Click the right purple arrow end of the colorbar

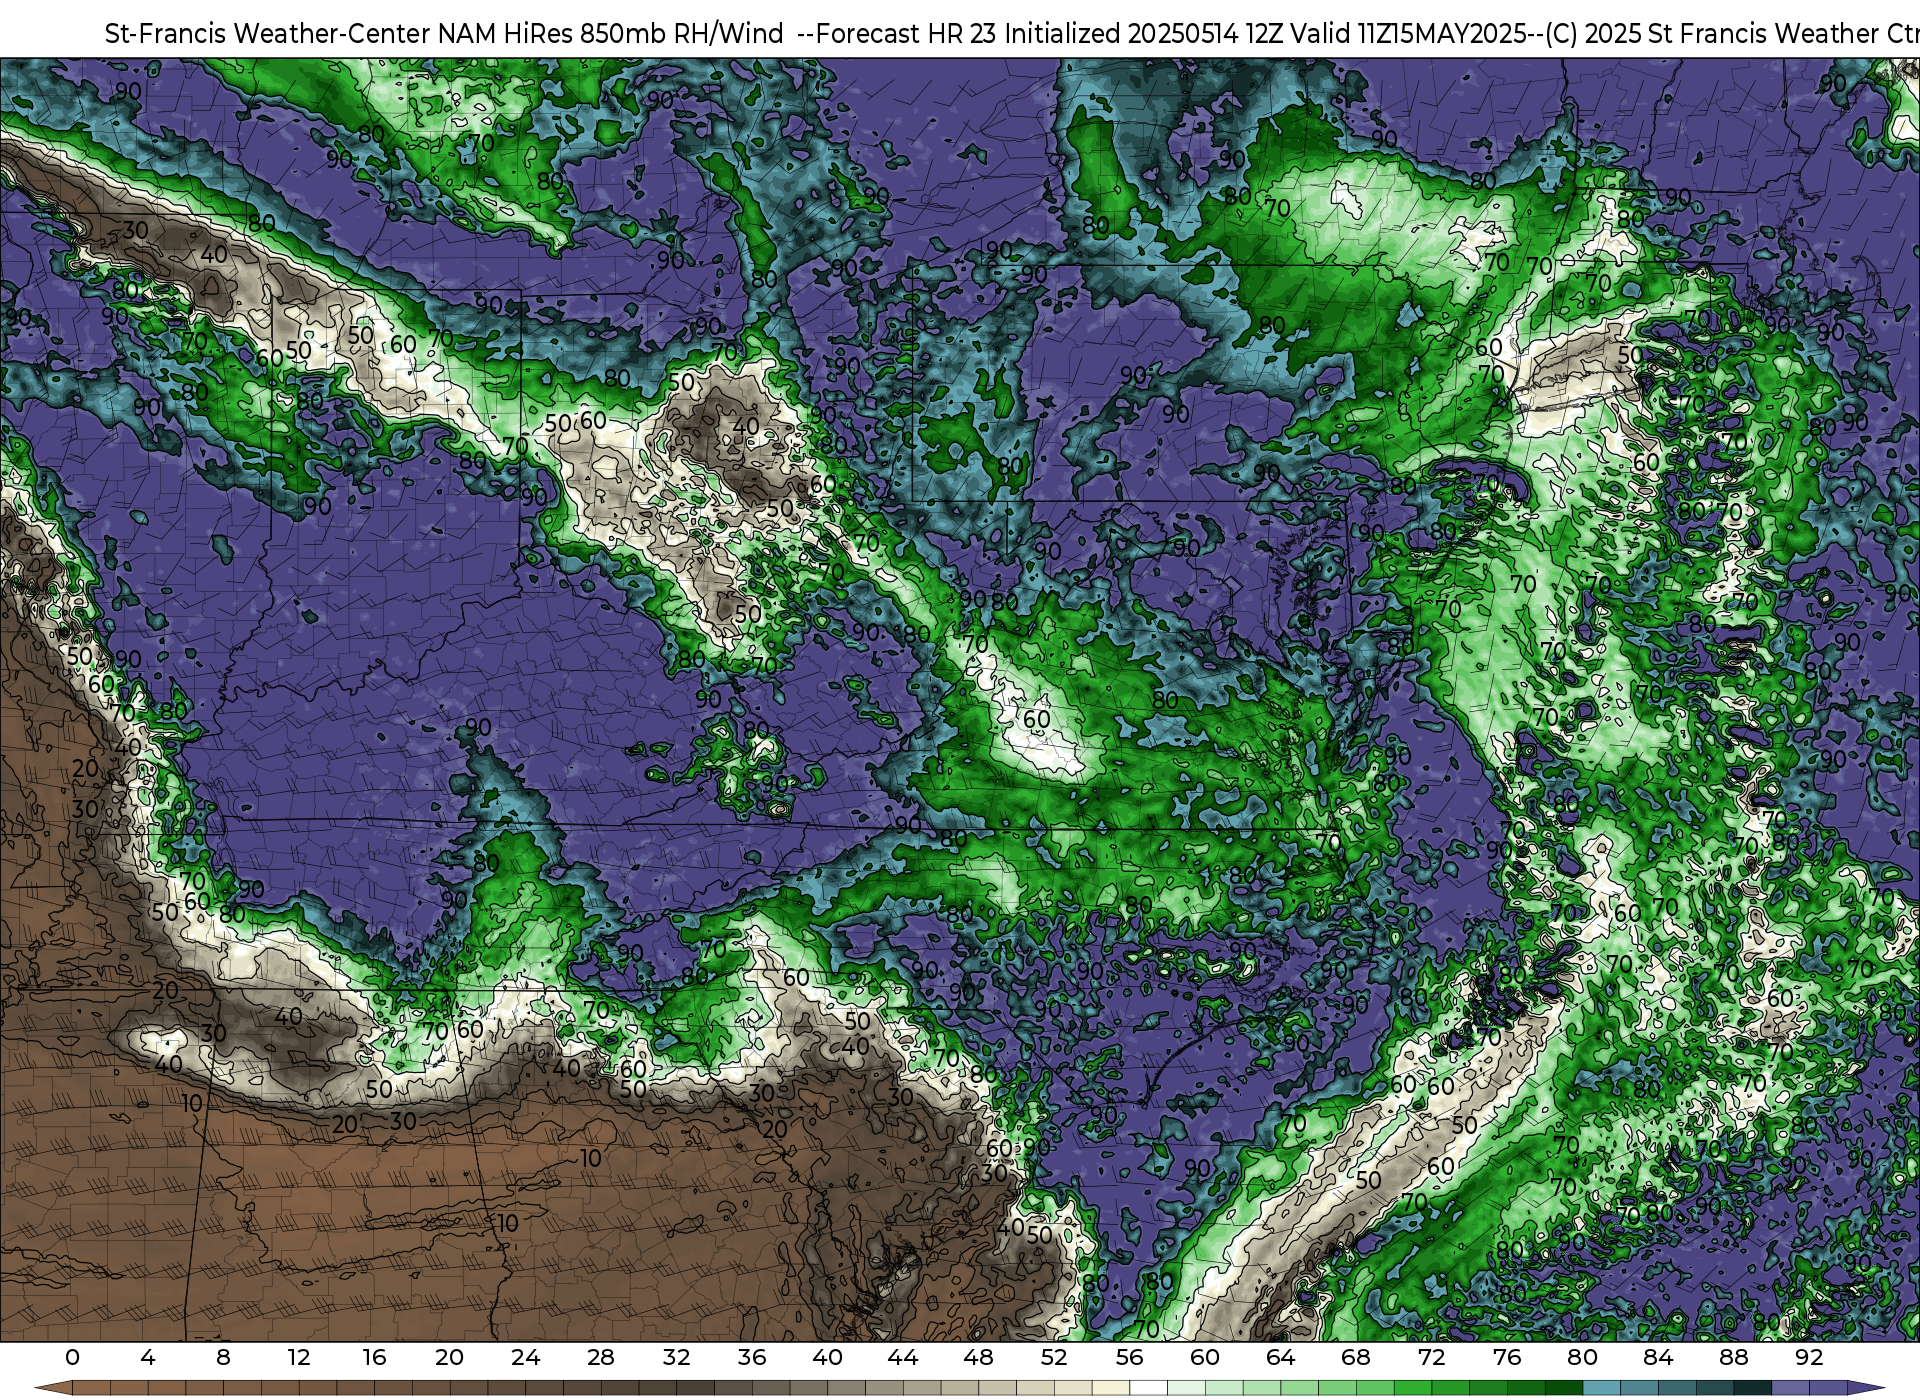tap(1865, 1388)
